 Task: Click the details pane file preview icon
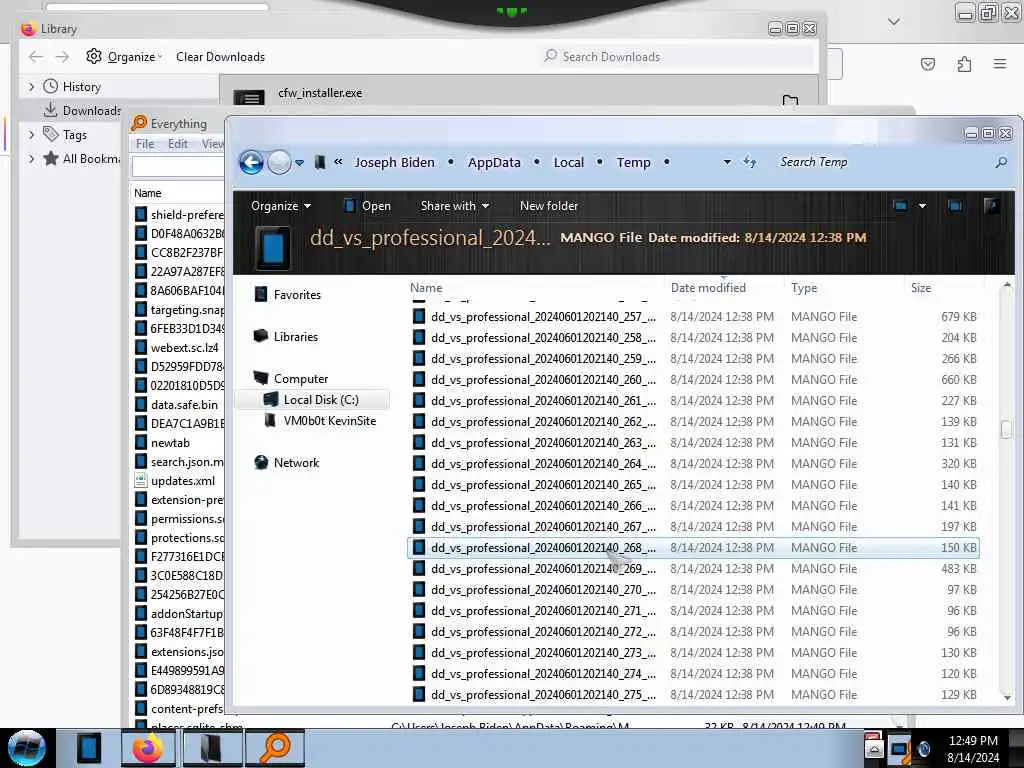click(273, 248)
